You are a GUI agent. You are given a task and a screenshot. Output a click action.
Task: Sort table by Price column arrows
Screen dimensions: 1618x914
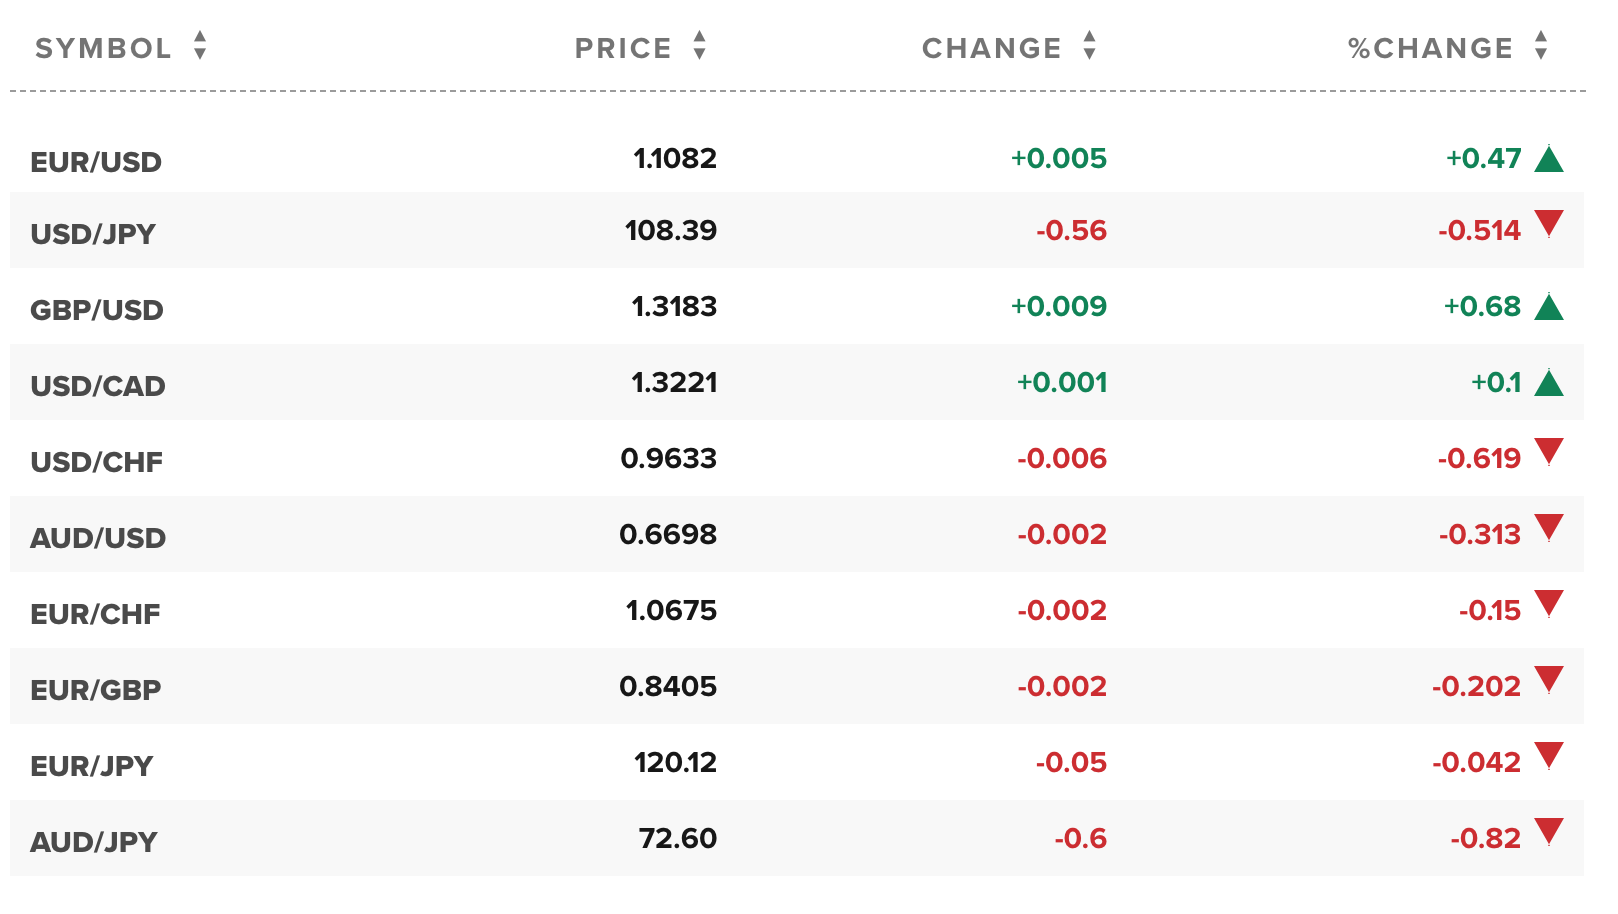click(699, 46)
